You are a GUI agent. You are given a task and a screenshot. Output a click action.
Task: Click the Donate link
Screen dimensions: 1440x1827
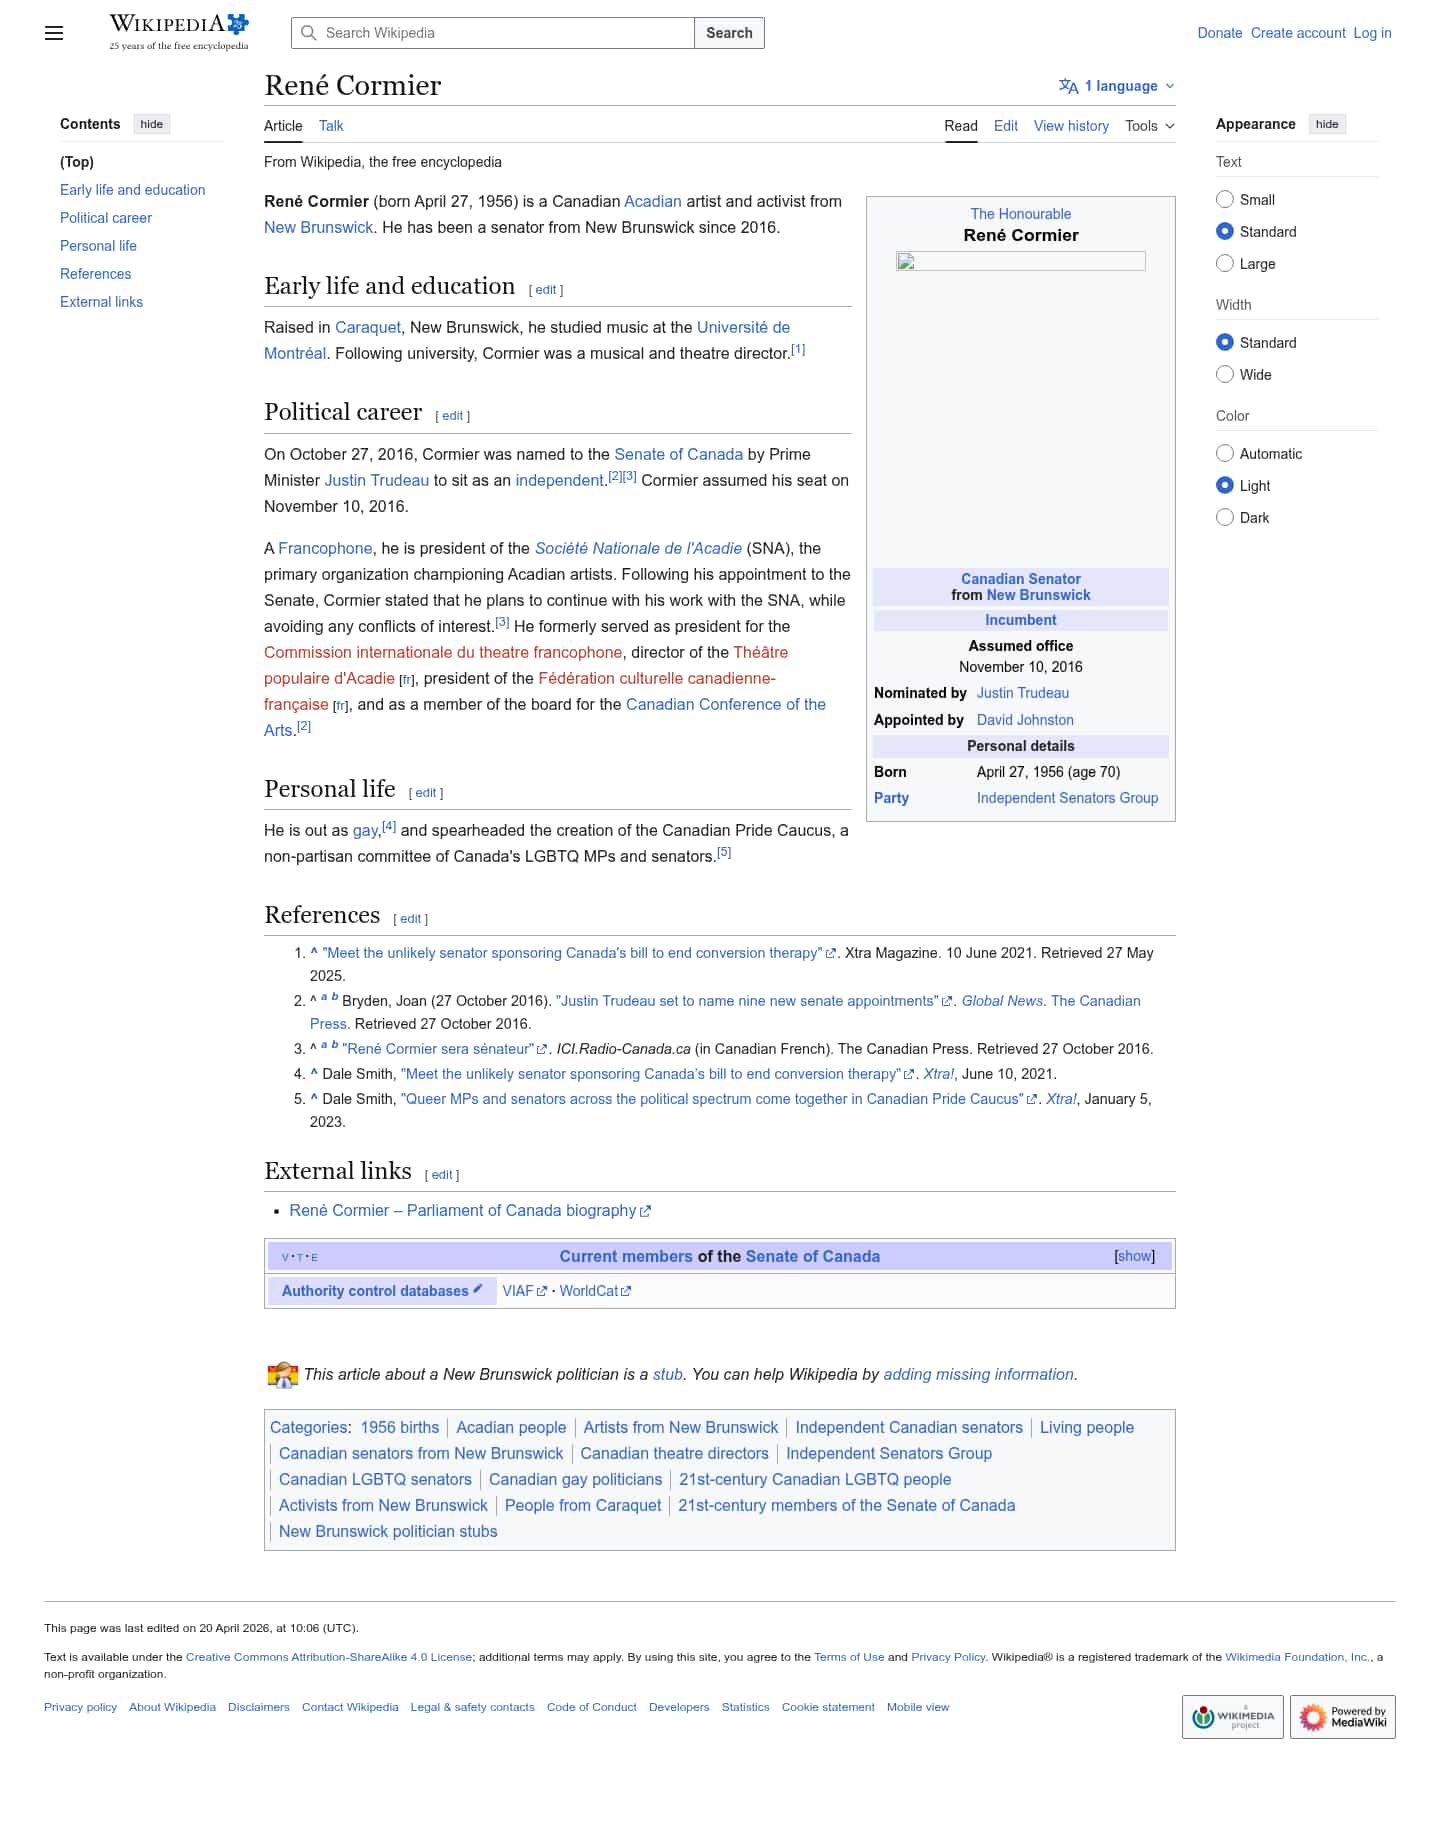click(1220, 33)
